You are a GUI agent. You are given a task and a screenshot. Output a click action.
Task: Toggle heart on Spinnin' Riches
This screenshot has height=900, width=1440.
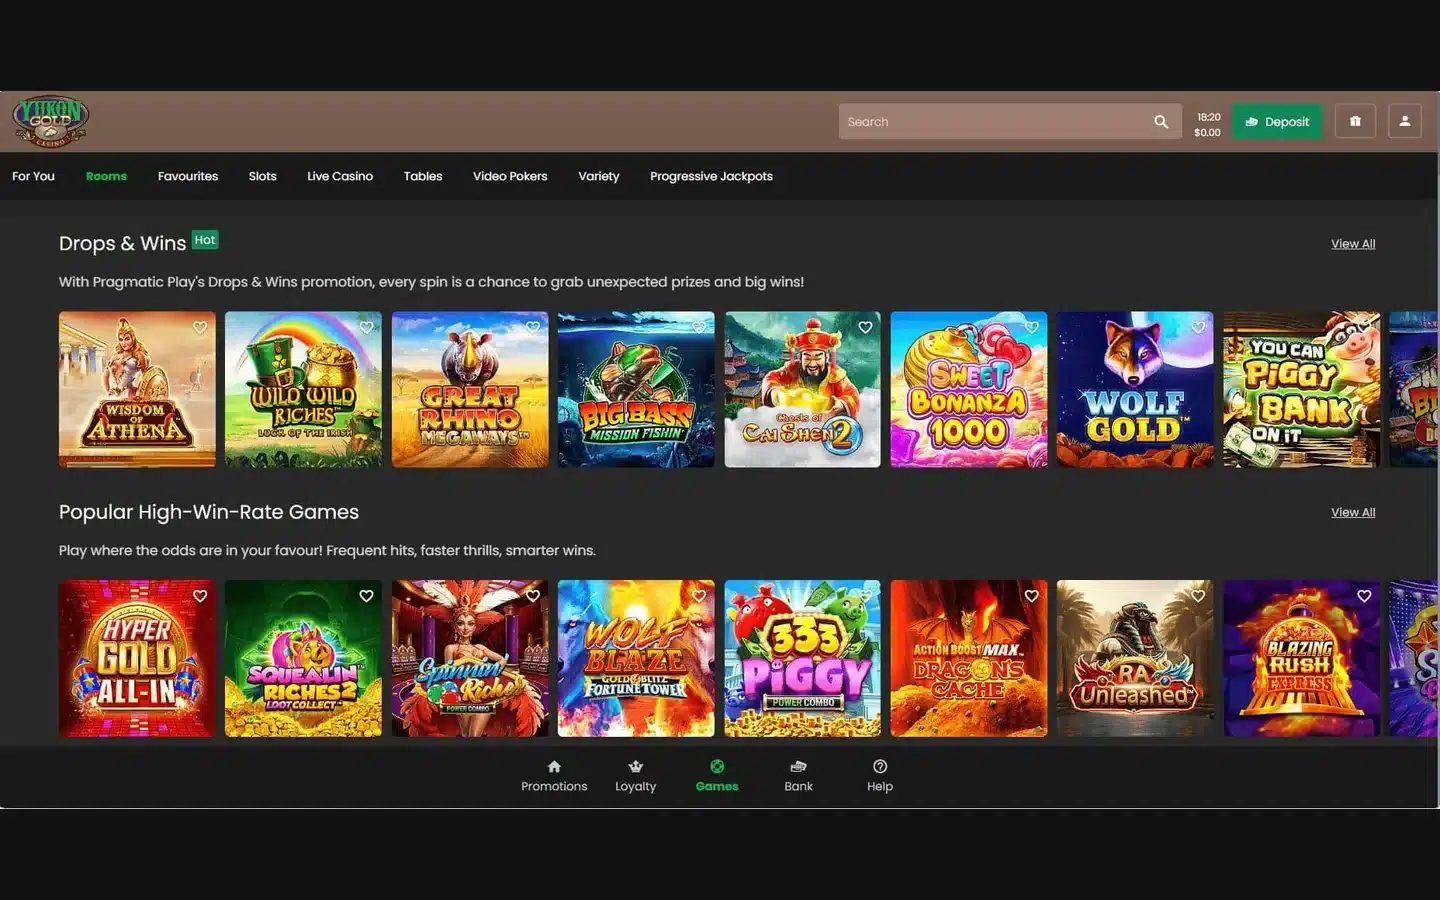533,596
